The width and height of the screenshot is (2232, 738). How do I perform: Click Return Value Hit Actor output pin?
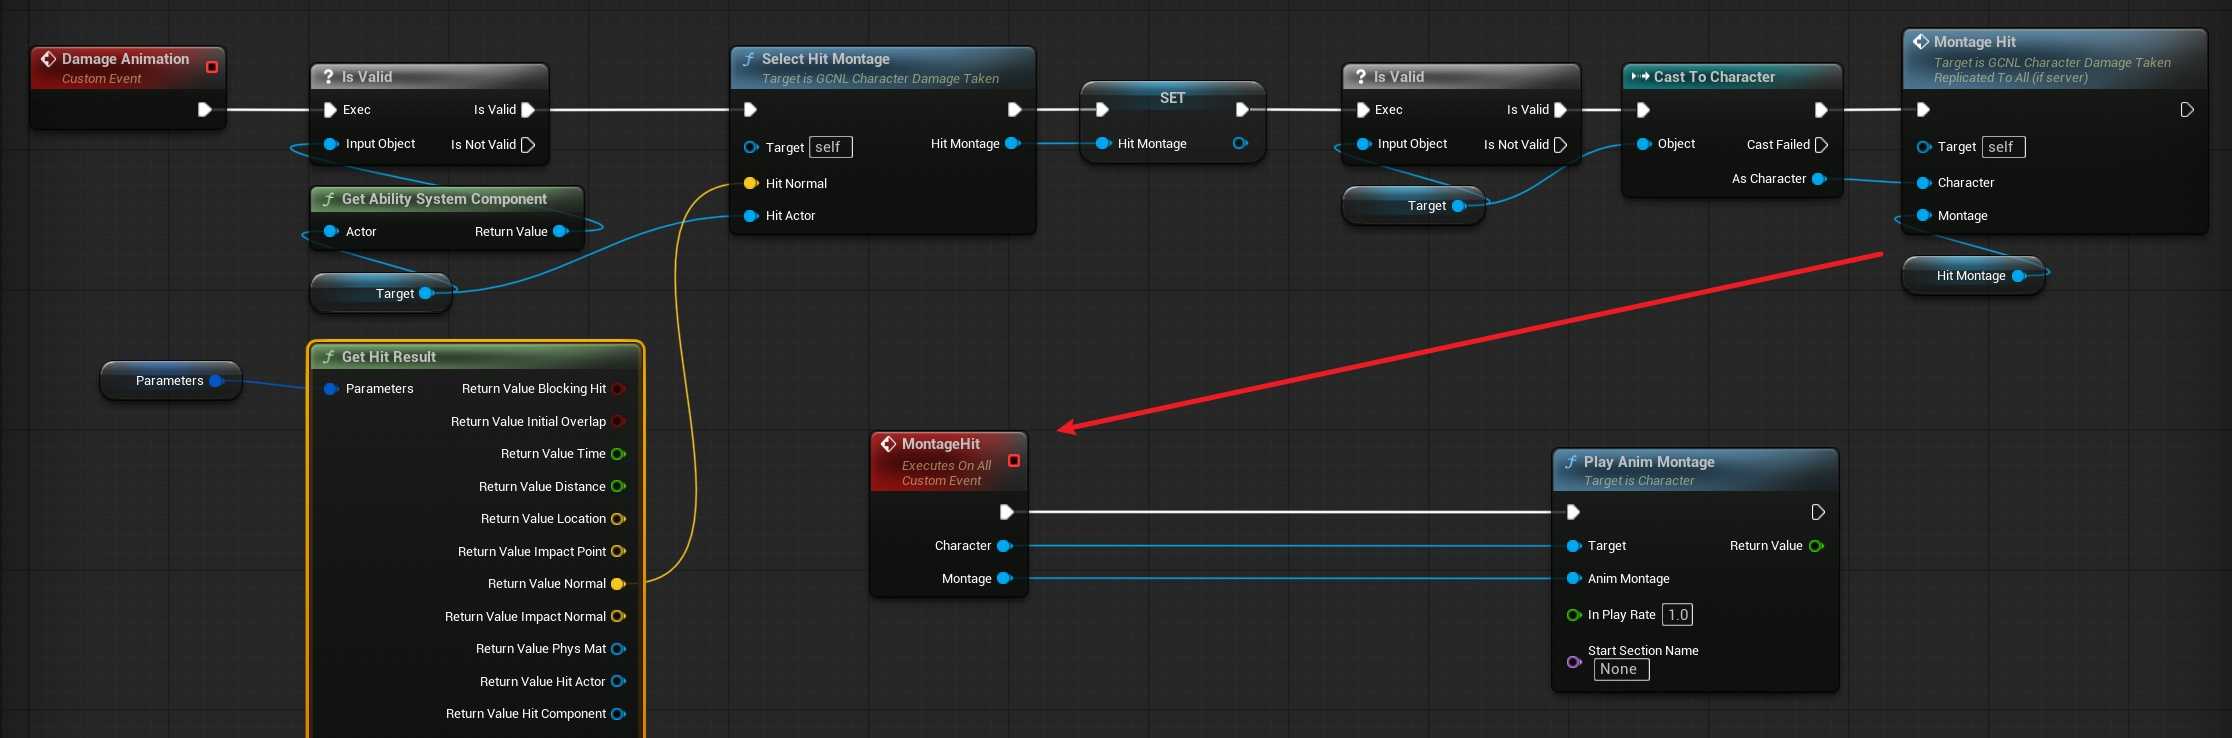(618, 682)
